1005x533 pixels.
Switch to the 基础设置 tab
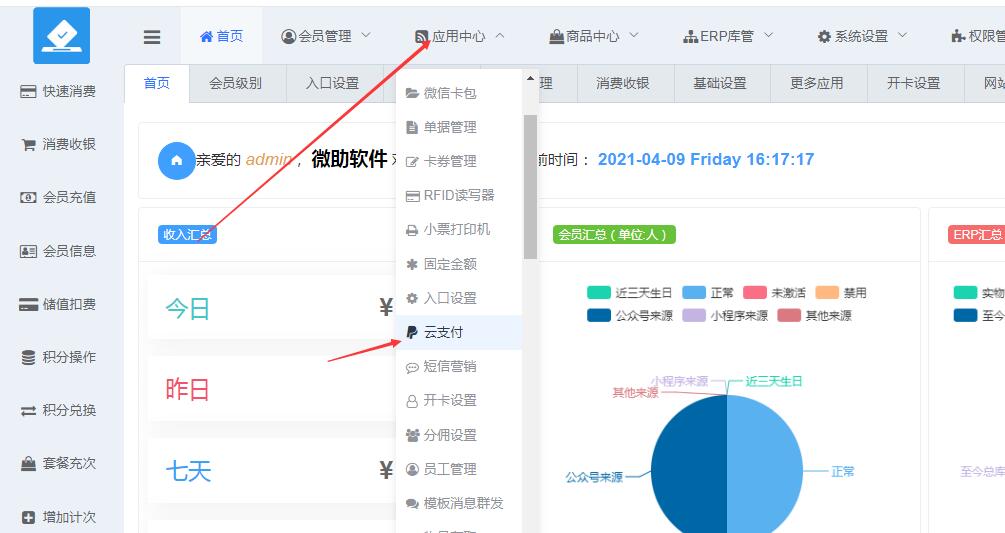(719, 83)
